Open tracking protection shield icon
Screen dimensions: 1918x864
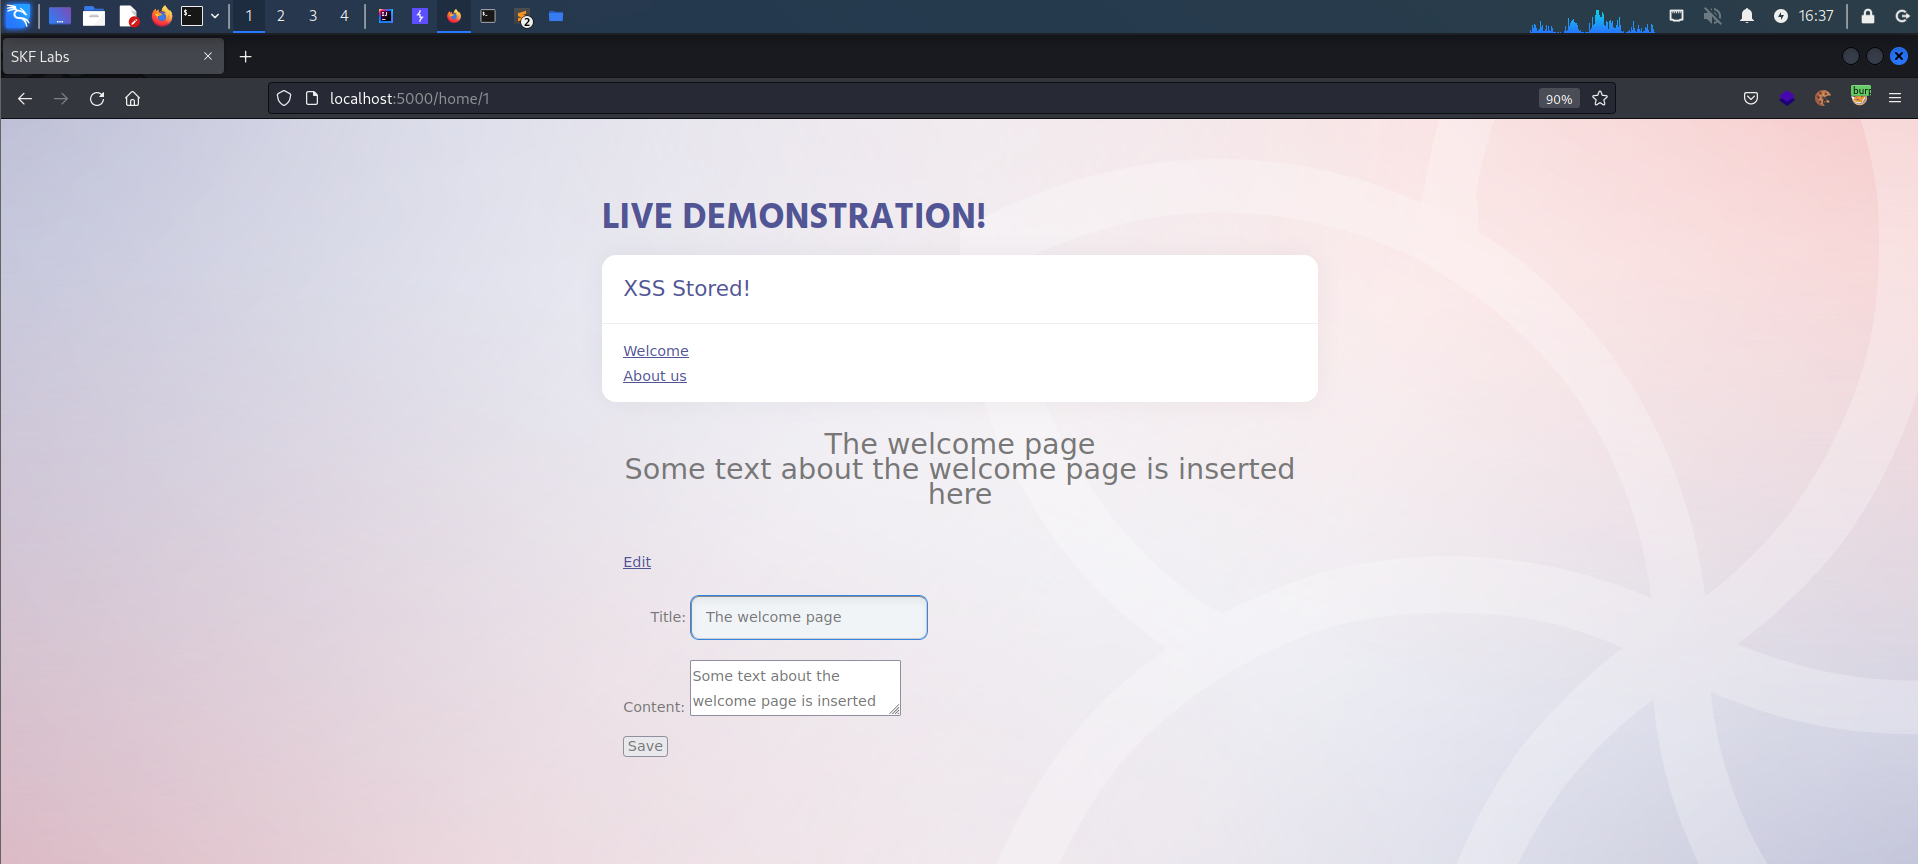(x=284, y=98)
